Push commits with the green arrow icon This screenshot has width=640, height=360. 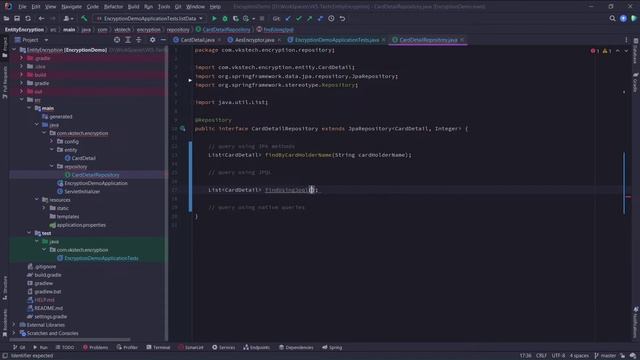coord(309,18)
